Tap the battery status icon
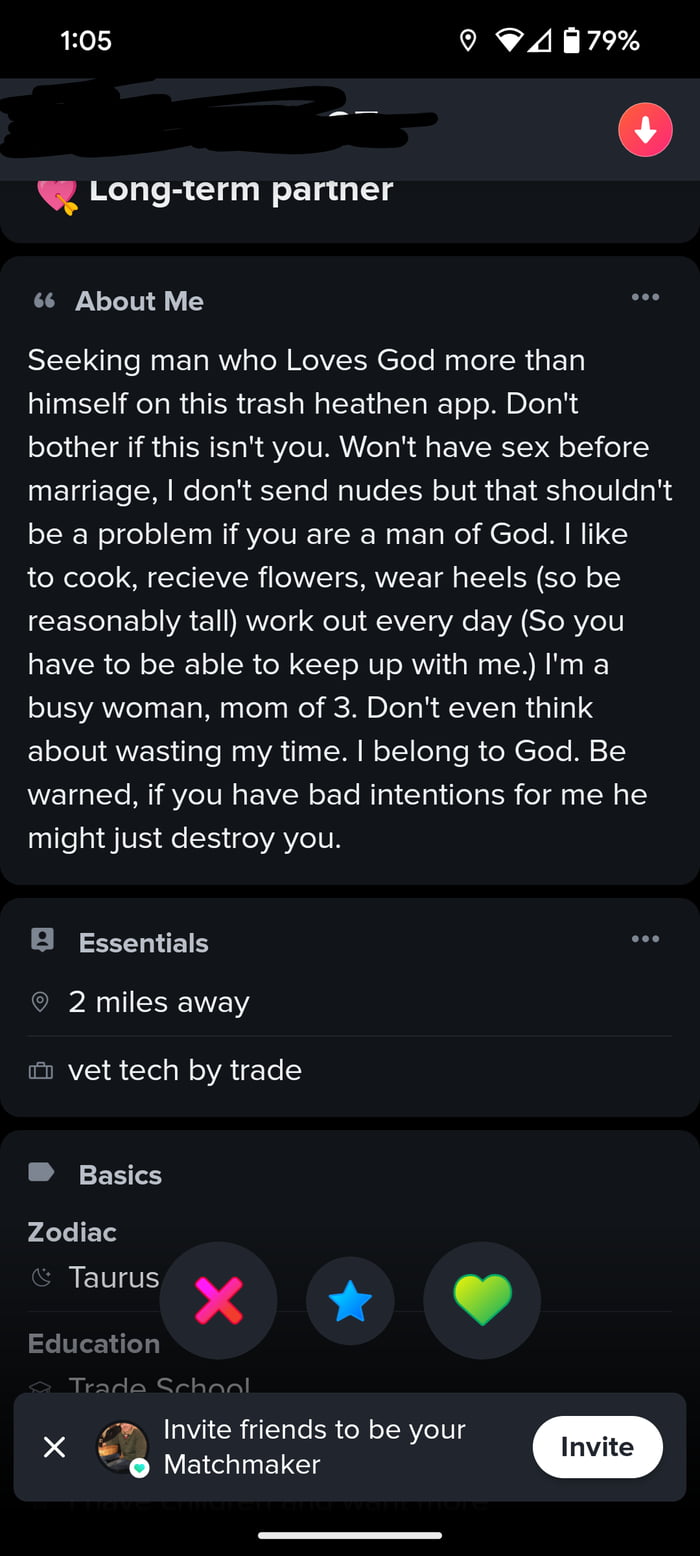700x1556 pixels. pos(571,40)
